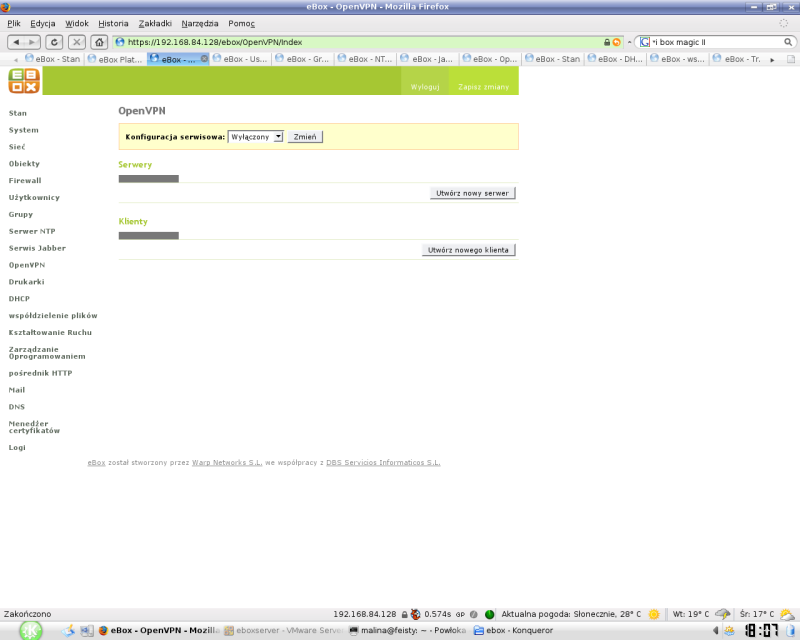Switch to ebox - Konqueror taskbar window
The image size is (800, 640).
tap(514, 631)
